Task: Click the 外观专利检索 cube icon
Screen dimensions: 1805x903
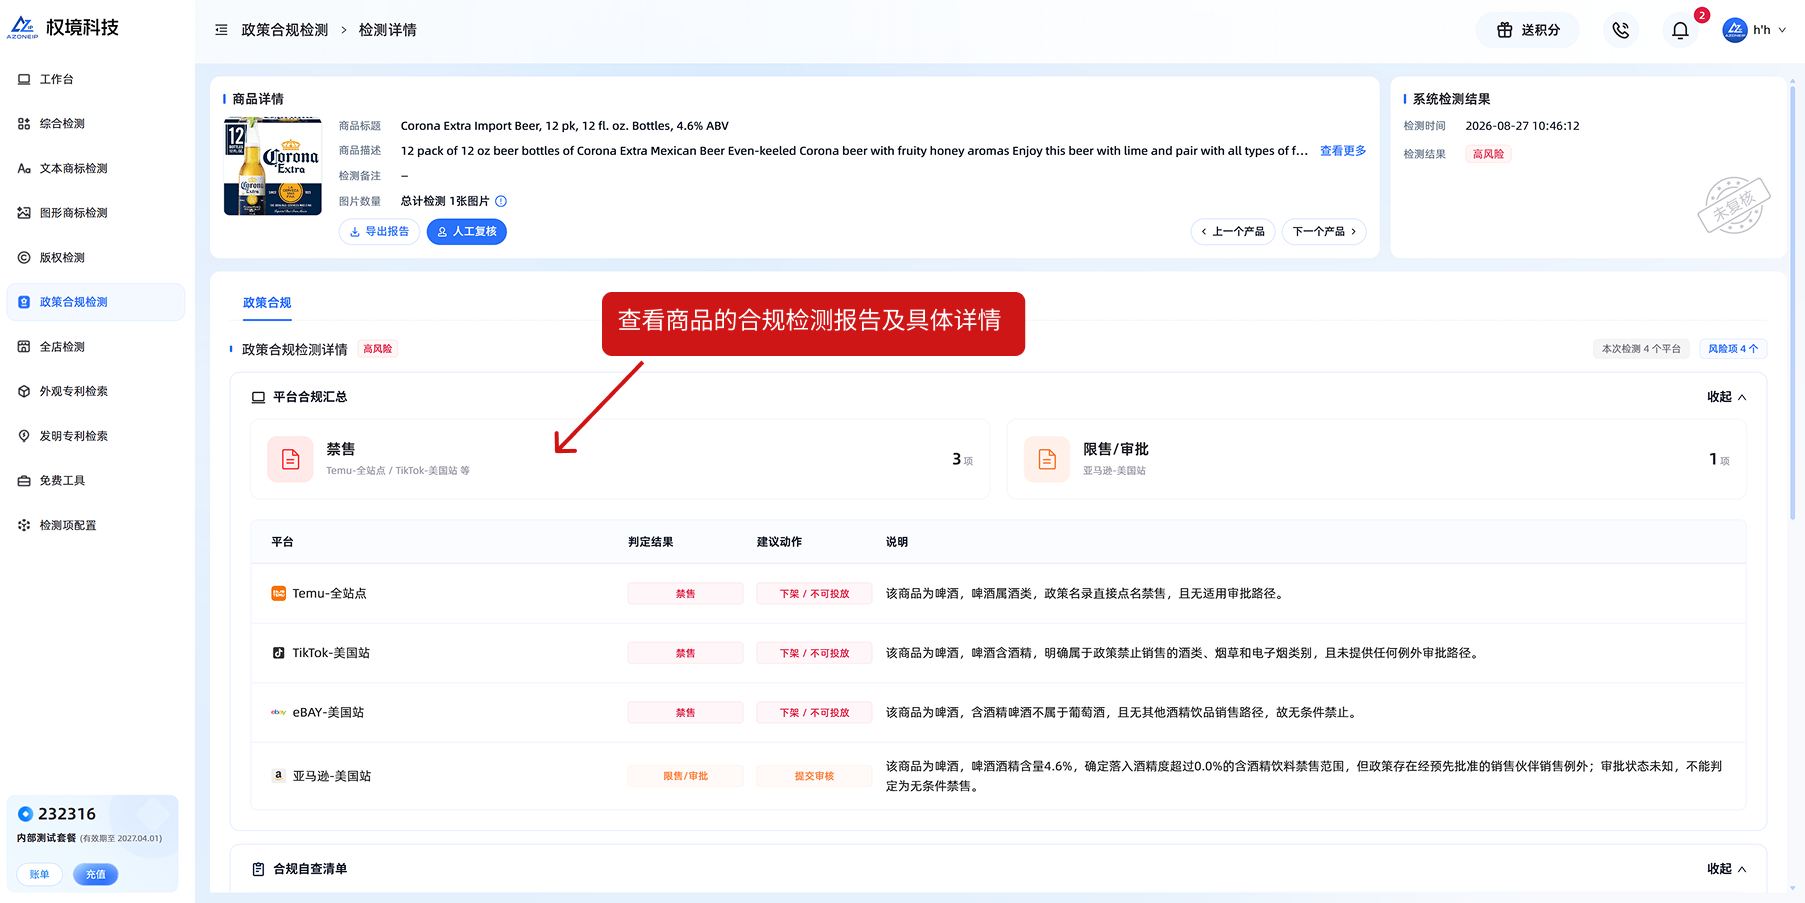Action: [x=24, y=391]
